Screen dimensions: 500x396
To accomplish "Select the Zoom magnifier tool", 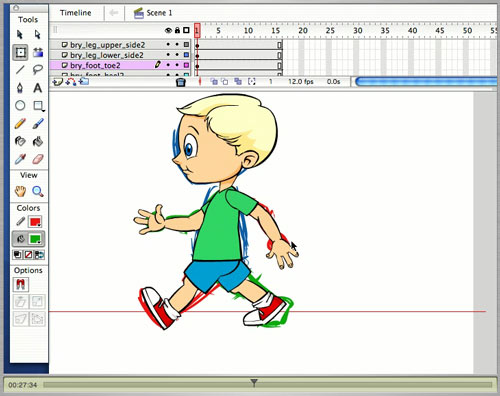I will pyautogui.click(x=38, y=191).
